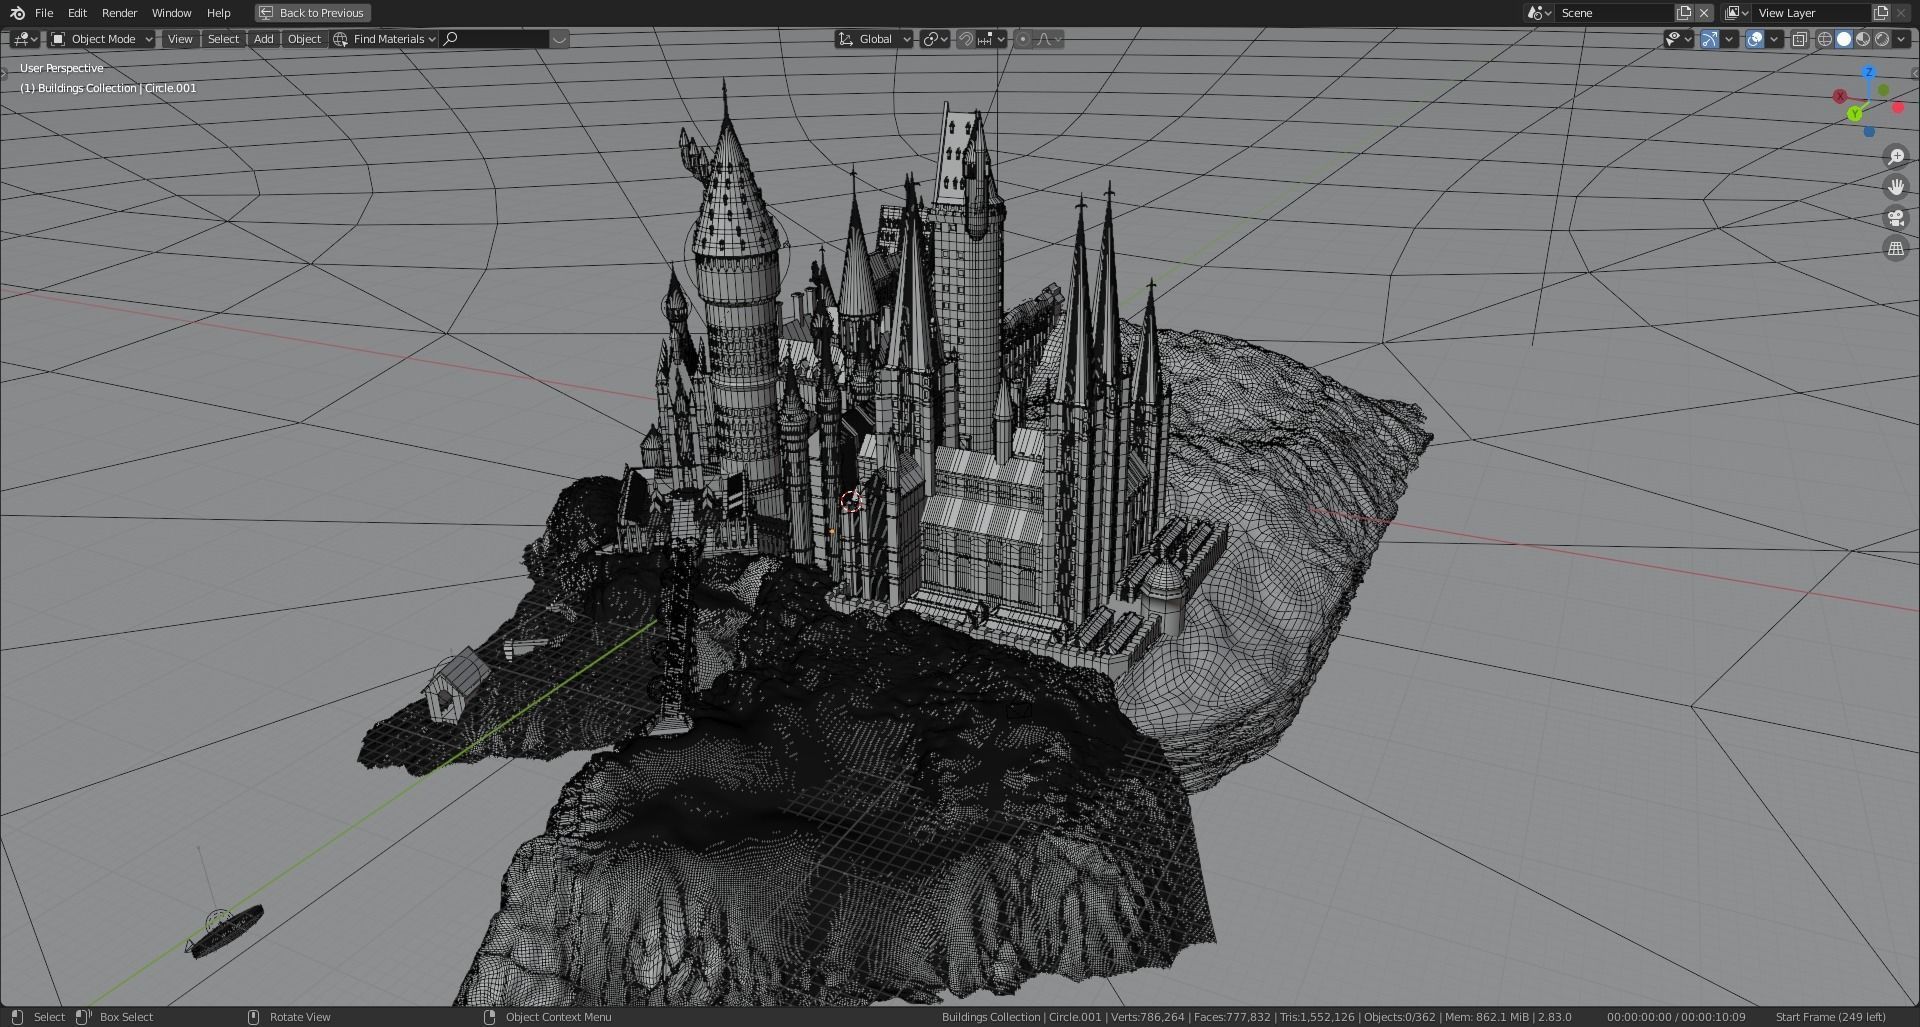
Task: Open the Help menu
Action: click(x=218, y=13)
